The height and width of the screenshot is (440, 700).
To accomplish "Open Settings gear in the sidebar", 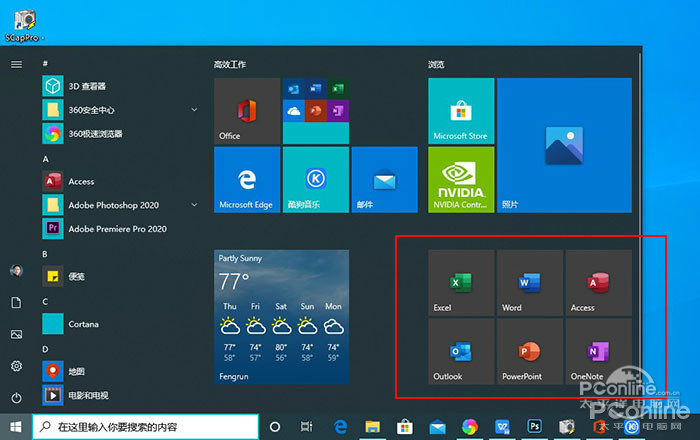I will point(17,366).
